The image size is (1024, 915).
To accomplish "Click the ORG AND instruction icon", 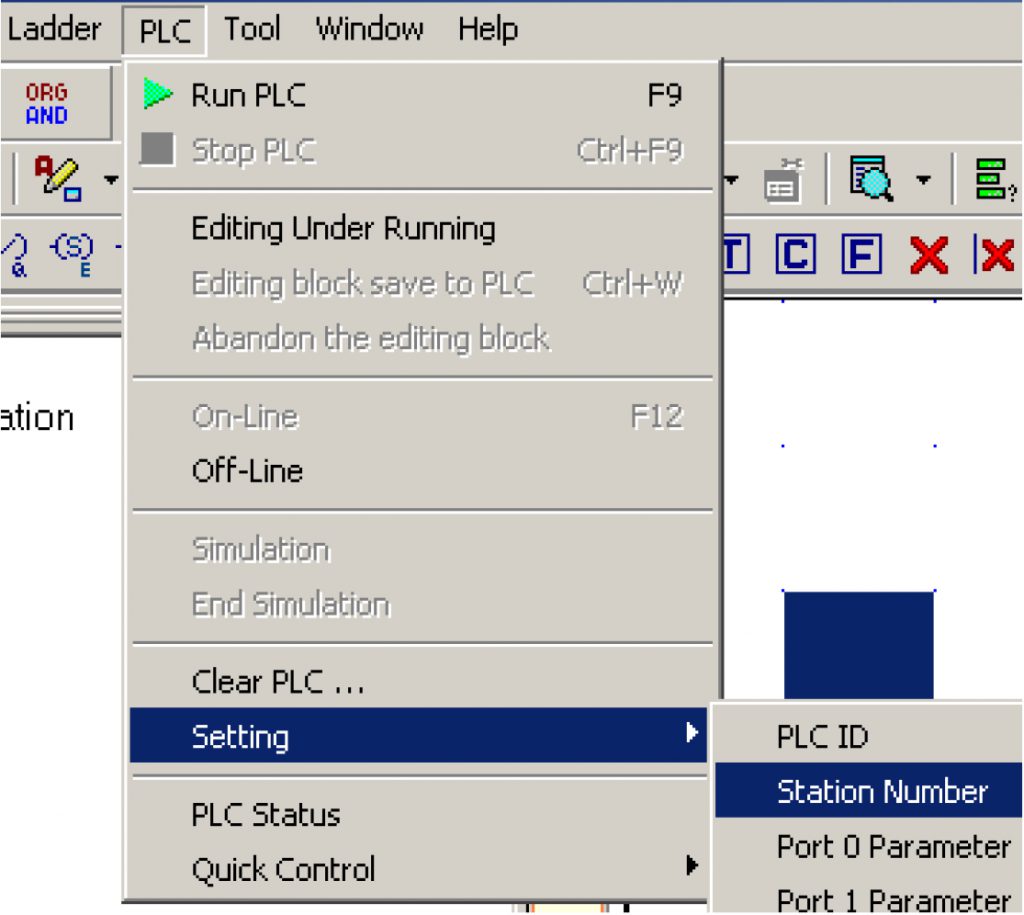I will pyautogui.click(x=46, y=103).
